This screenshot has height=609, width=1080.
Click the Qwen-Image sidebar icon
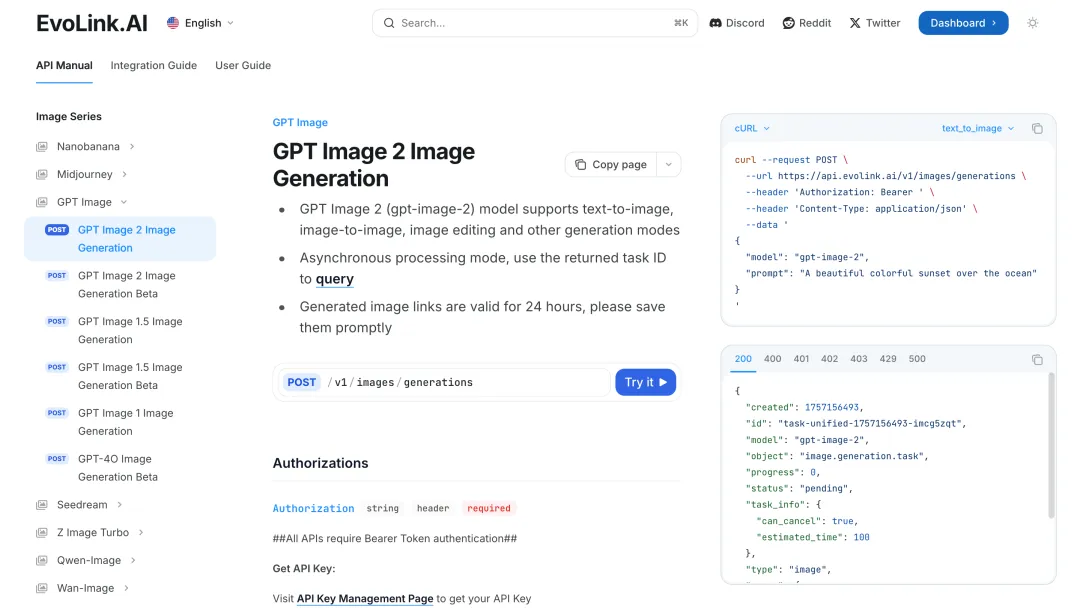tap(42, 560)
